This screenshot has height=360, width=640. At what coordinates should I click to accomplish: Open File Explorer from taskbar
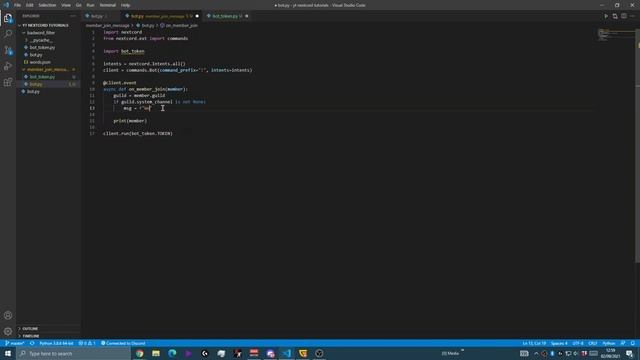[x=156, y=353]
